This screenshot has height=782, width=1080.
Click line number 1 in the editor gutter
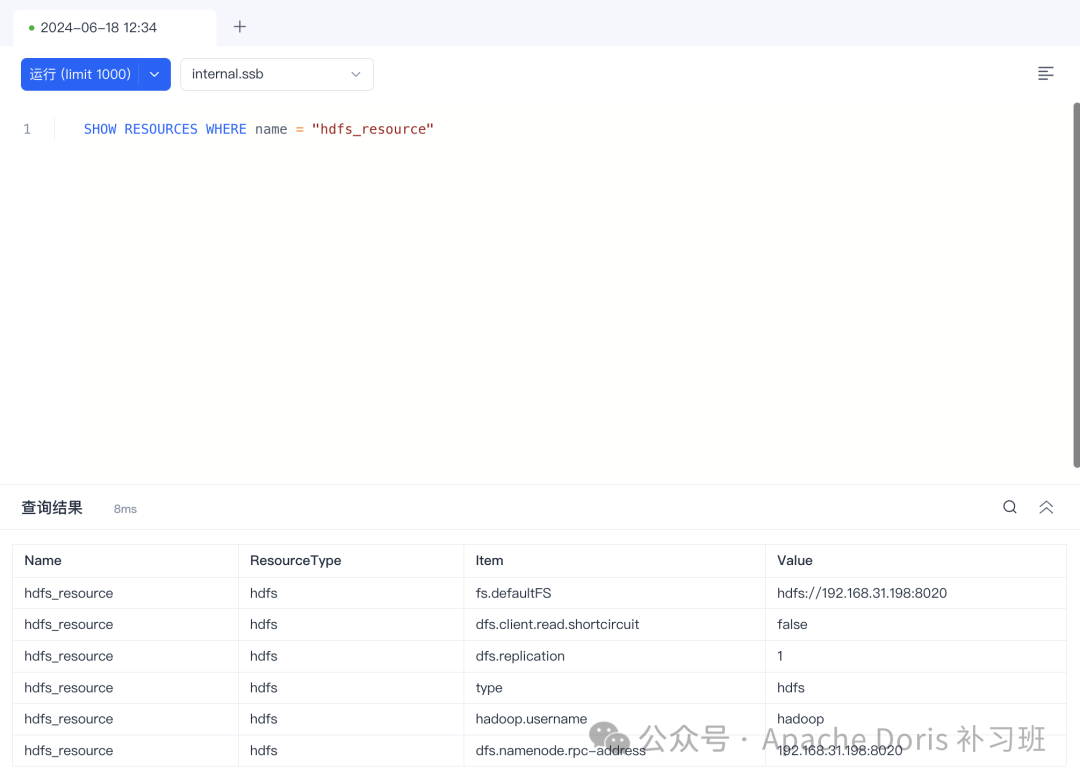click(27, 129)
